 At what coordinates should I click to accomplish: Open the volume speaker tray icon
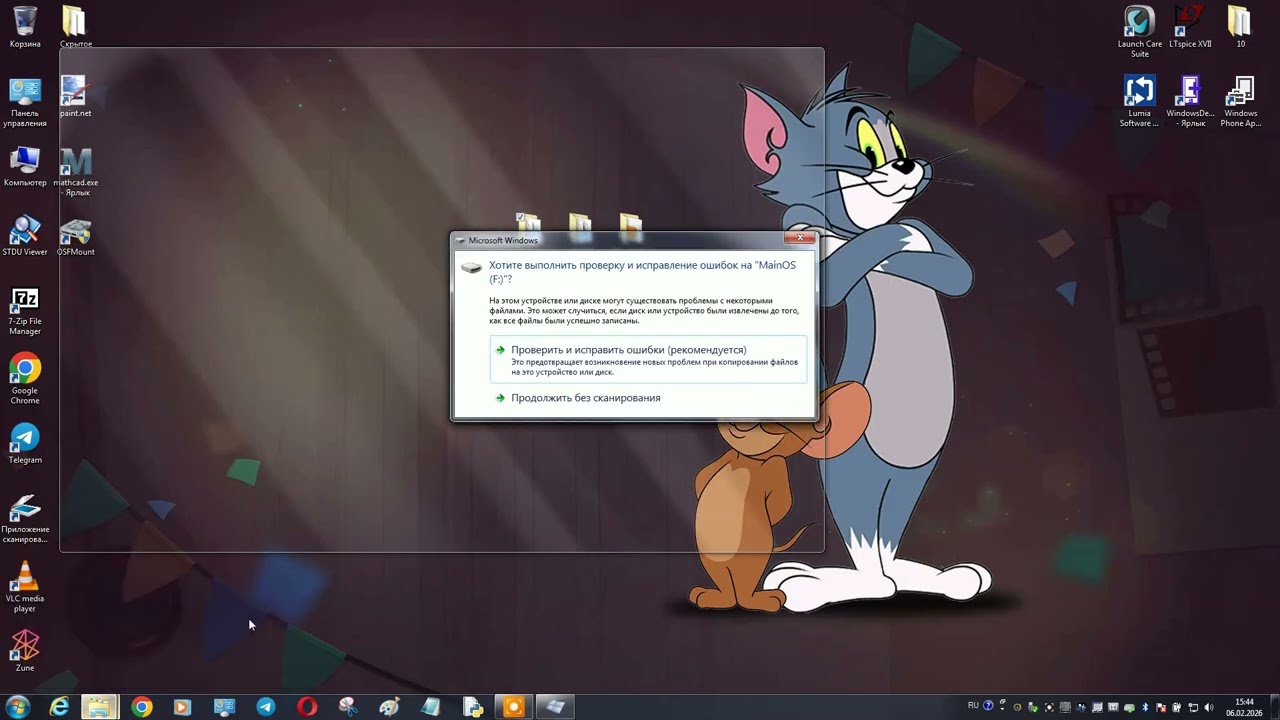[x=1209, y=707]
